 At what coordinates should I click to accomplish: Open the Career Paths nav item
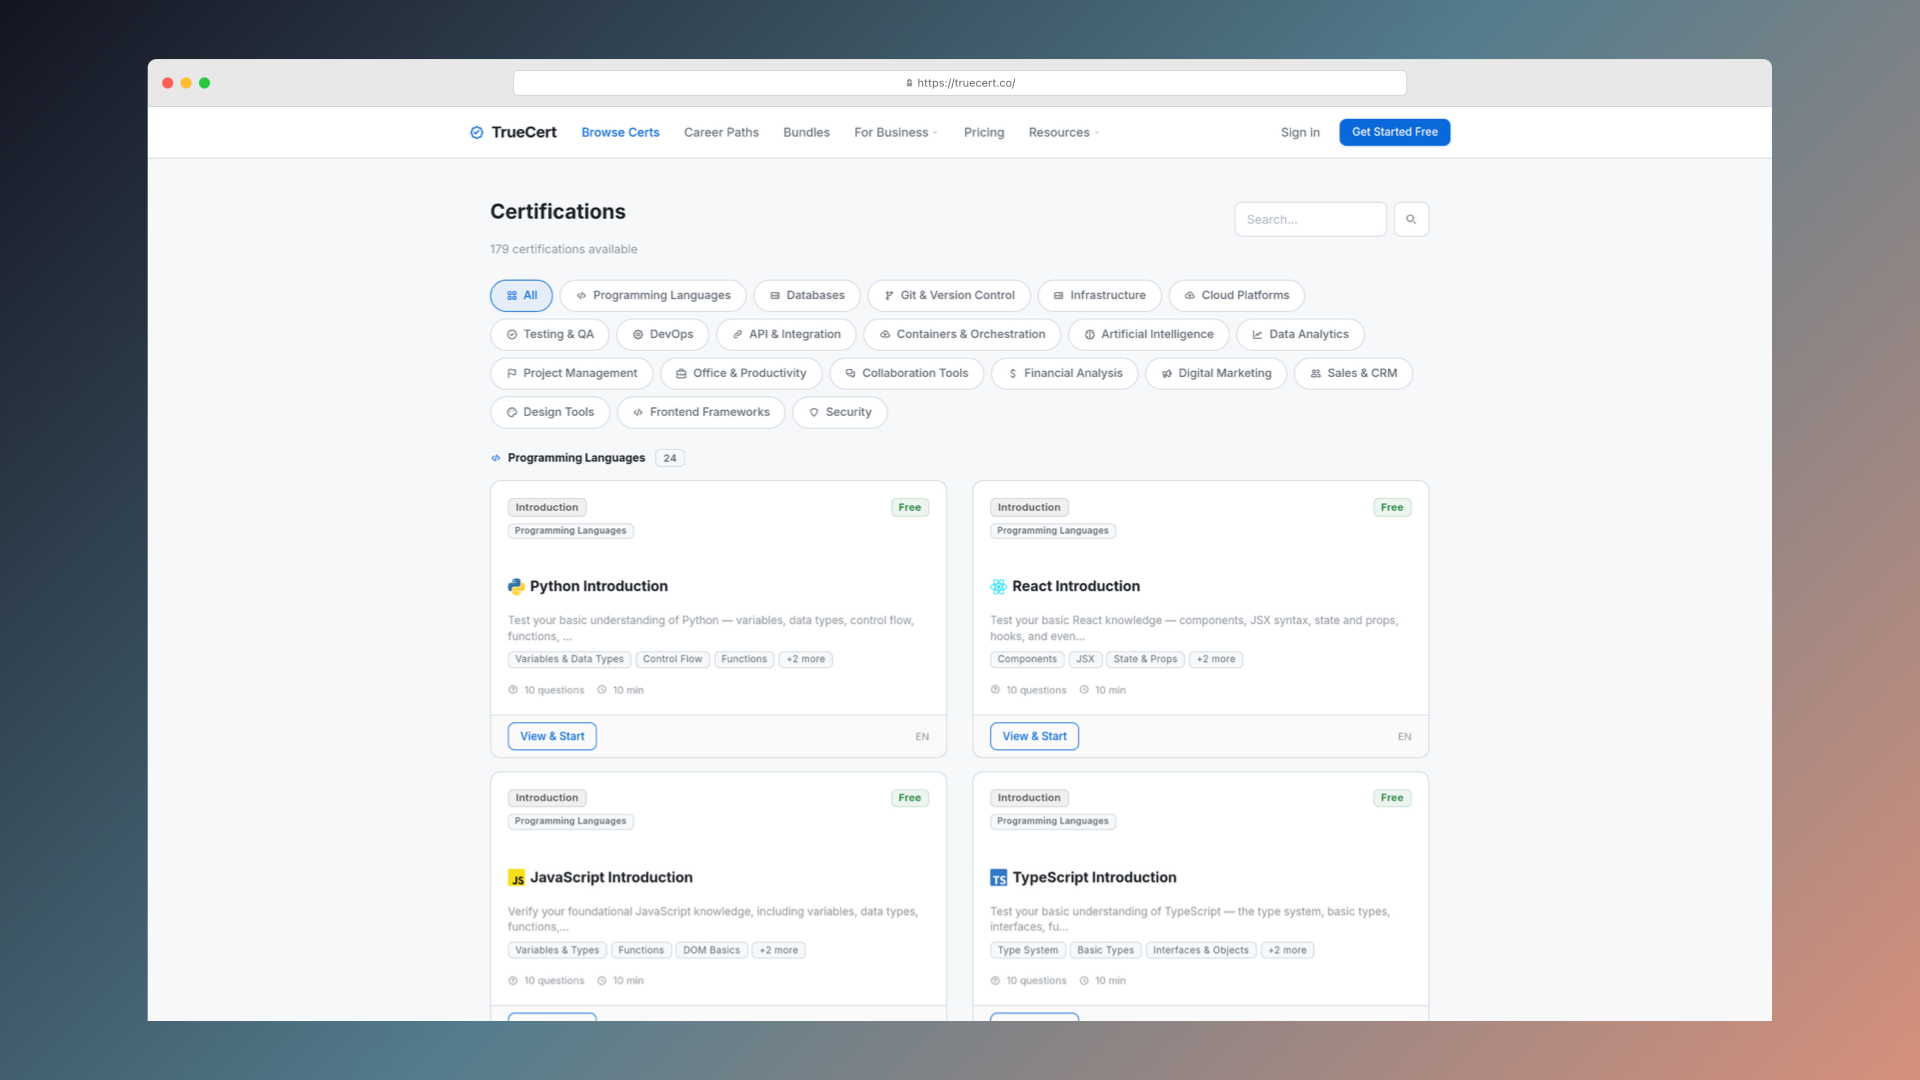tap(721, 132)
